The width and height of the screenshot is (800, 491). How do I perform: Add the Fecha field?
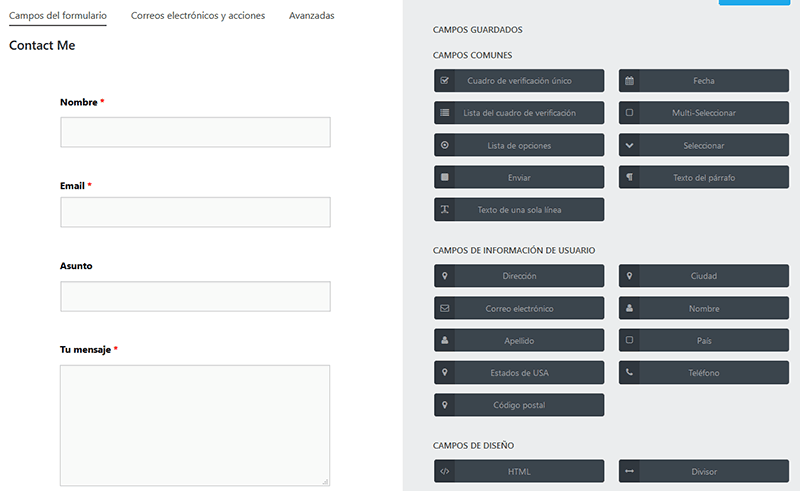(704, 81)
